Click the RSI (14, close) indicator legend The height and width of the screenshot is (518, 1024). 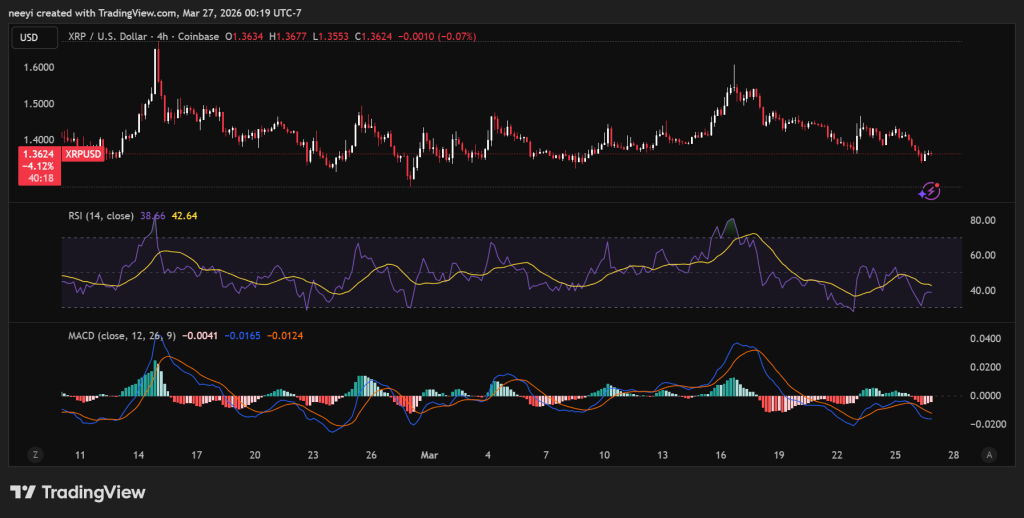(98, 215)
